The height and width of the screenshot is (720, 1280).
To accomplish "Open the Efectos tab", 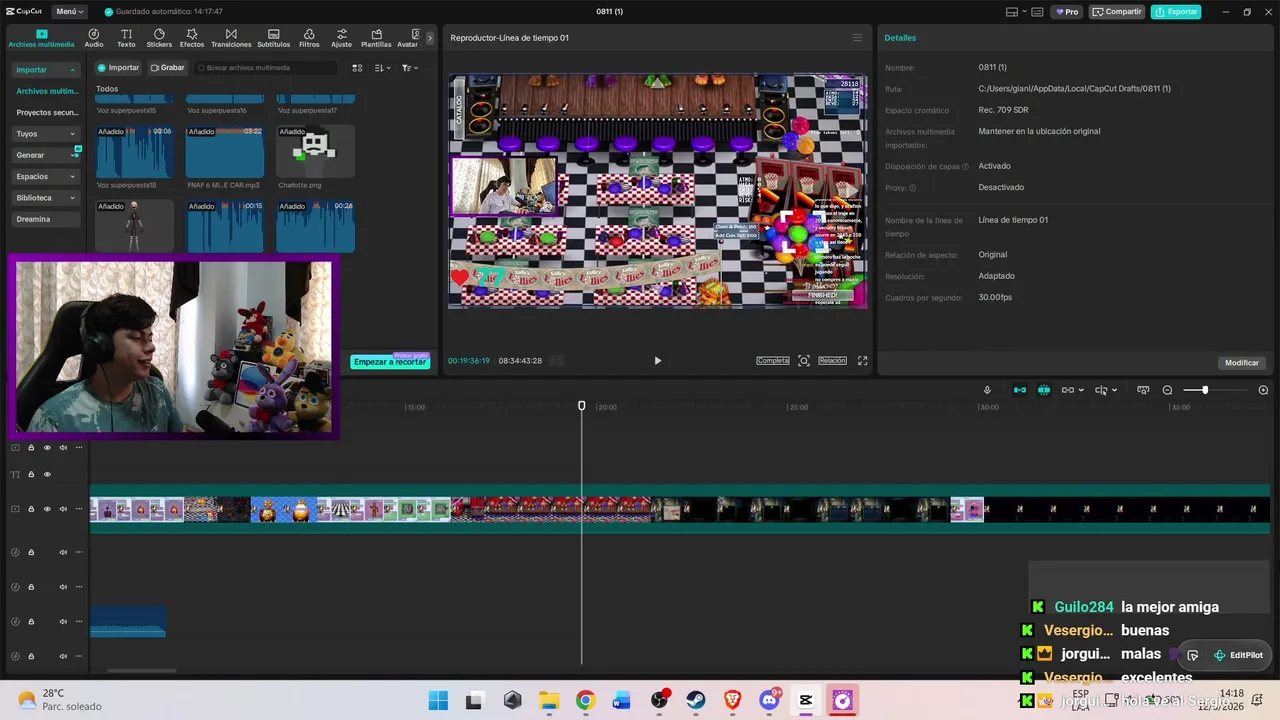I will click(191, 38).
